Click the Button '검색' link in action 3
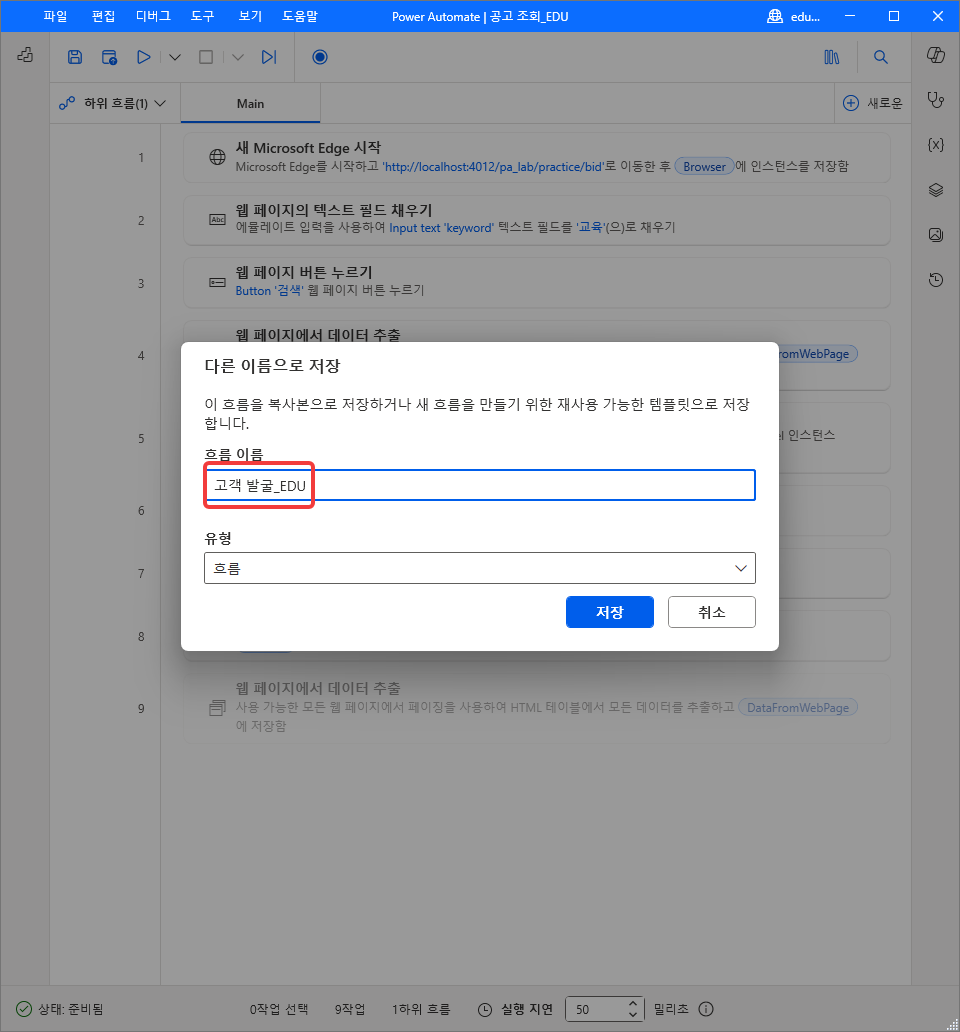 [x=270, y=290]
